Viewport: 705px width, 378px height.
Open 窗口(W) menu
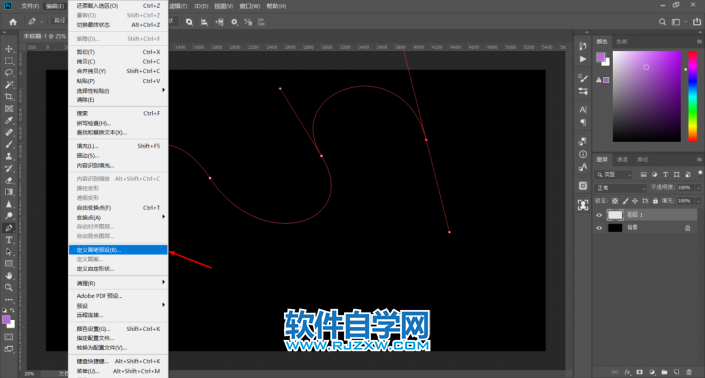250,6
